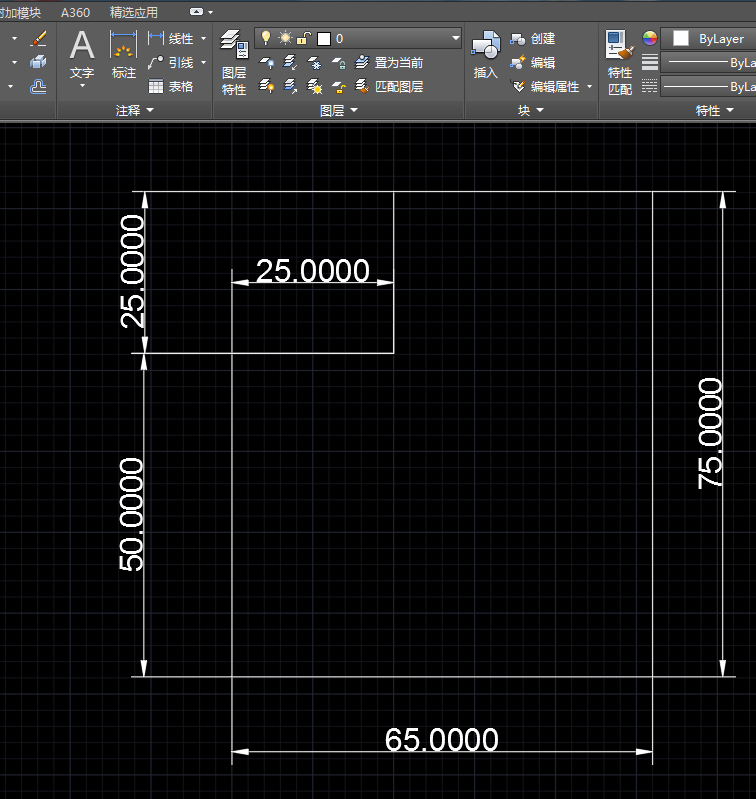
Task: Open the ByLayer lineweight dropdown
Action: click(x=709, y=63)
